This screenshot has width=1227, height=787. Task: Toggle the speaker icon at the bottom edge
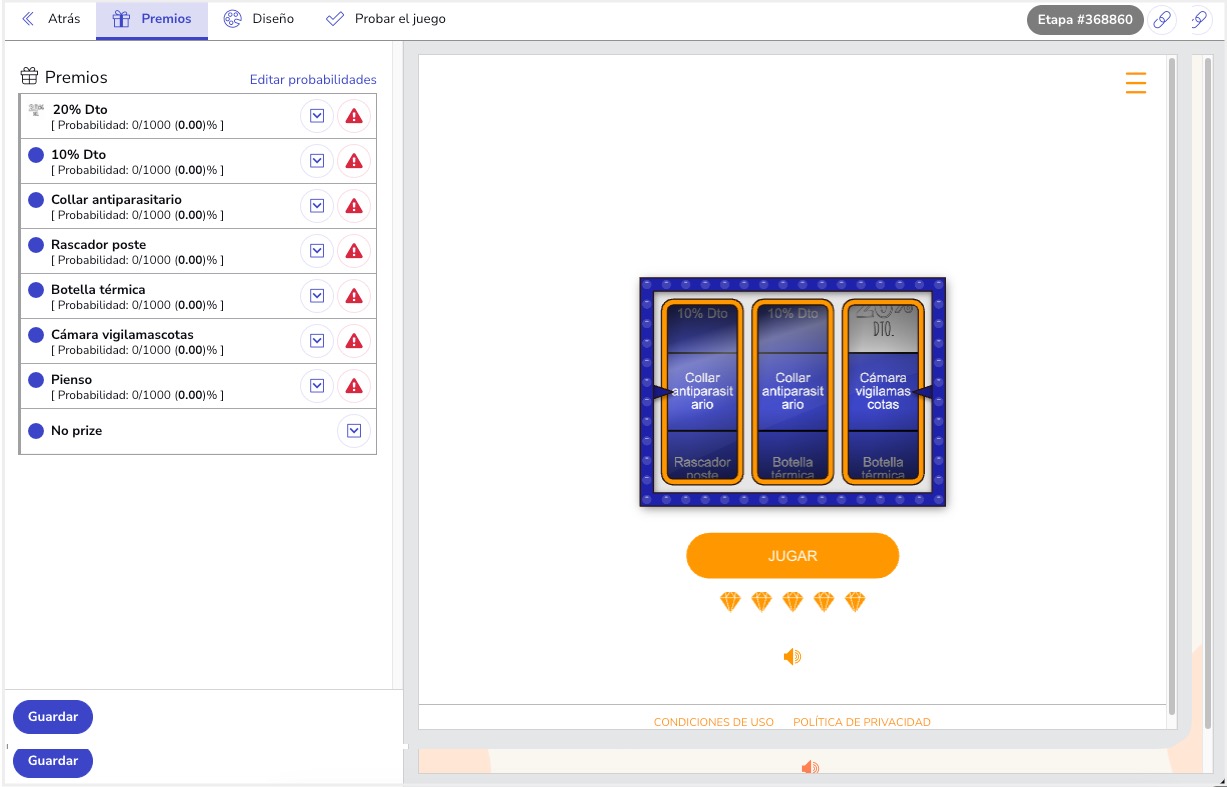pyautogui.click(x=810, y=768)
